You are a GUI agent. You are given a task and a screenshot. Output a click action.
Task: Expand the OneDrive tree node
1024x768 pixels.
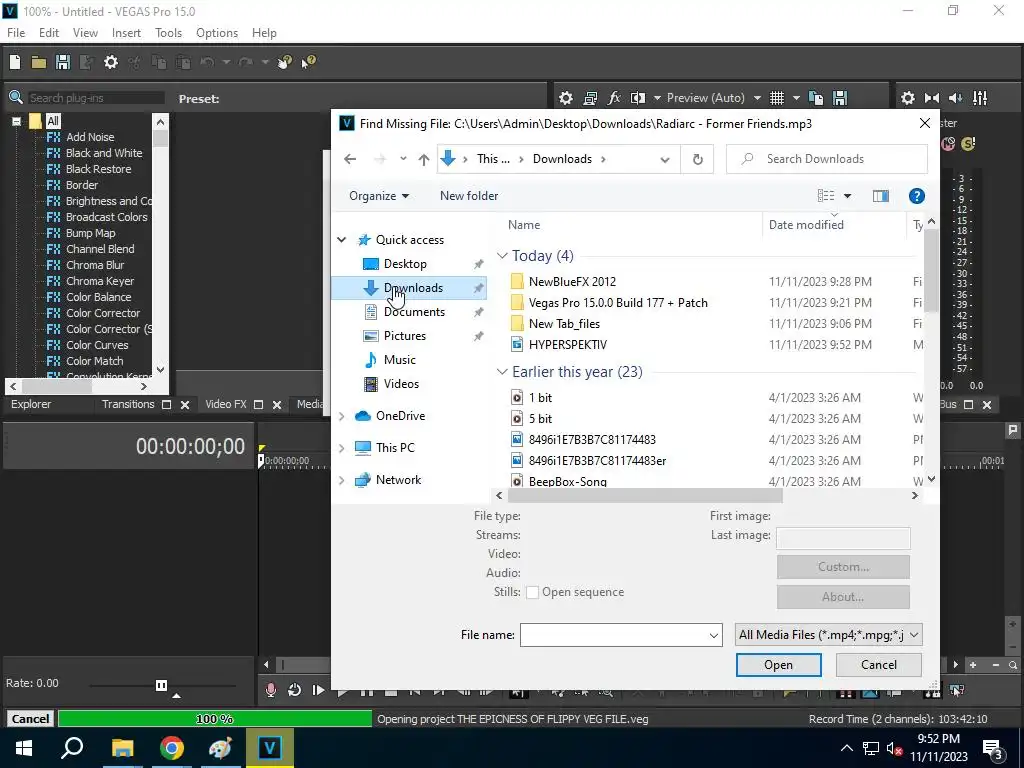pyautogui.click(x=342, y=416)
